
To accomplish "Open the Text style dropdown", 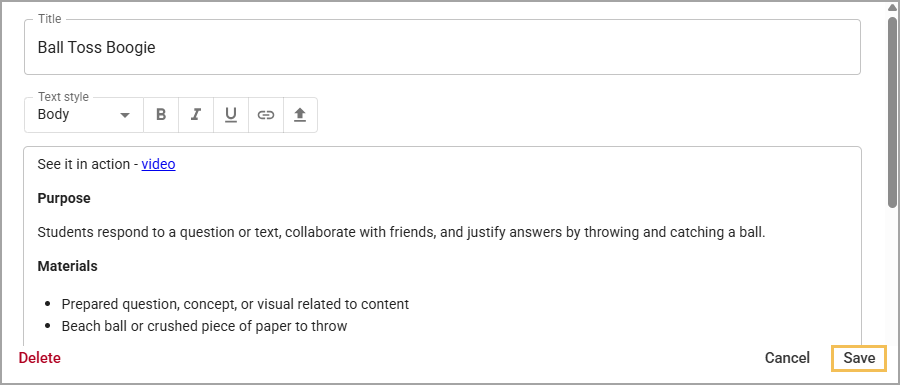I will 84,115.
